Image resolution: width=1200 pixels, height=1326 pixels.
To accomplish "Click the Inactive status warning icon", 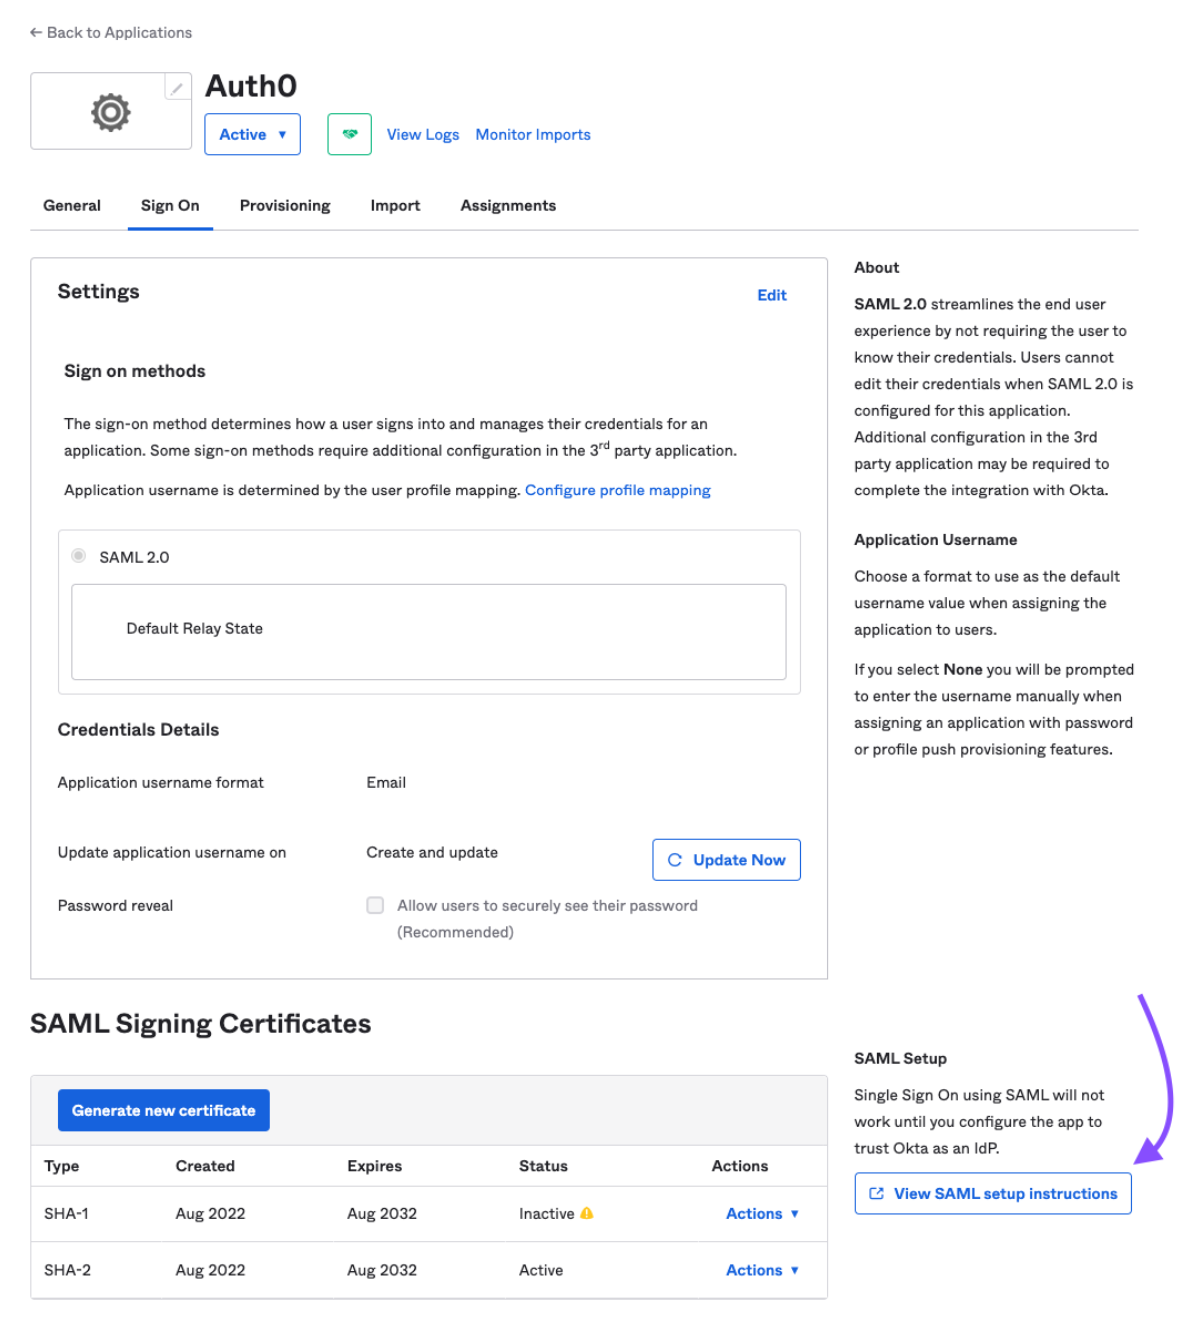I will click(x=587, y=1213).
